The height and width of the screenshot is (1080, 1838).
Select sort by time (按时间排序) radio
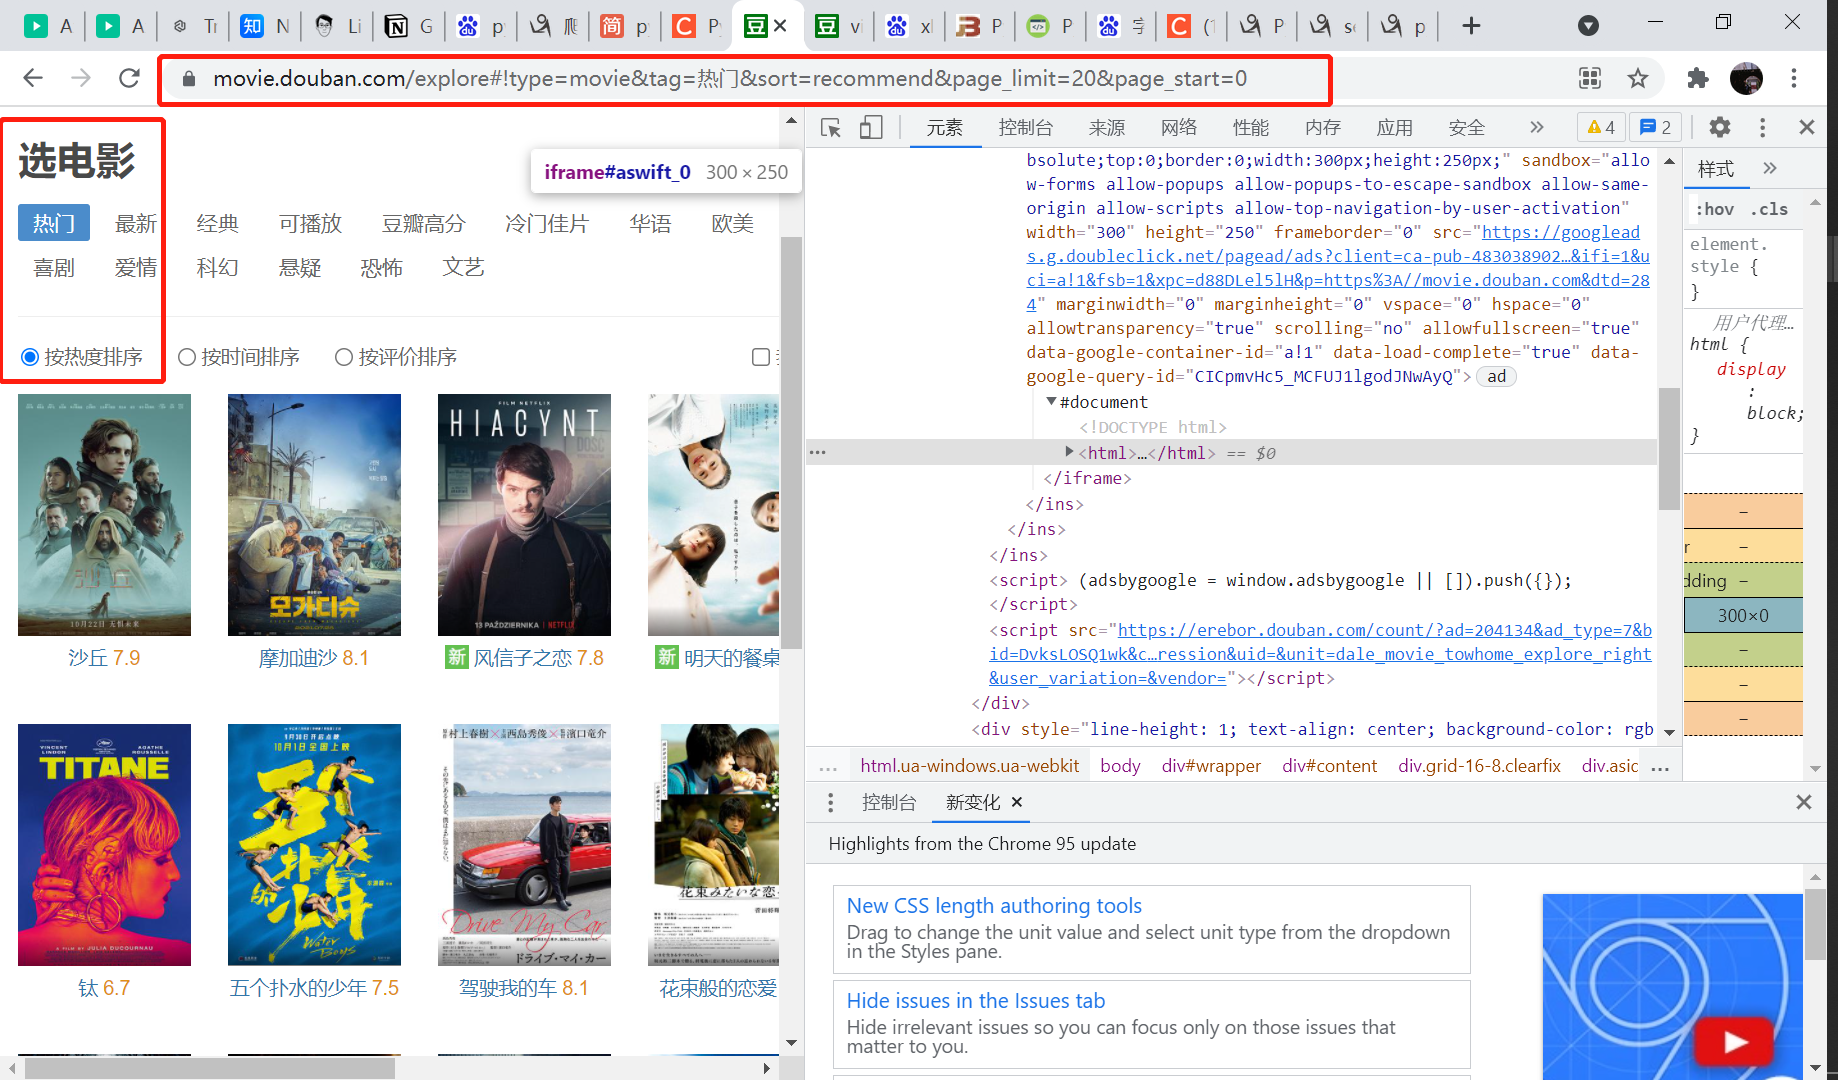click(186, 357)
